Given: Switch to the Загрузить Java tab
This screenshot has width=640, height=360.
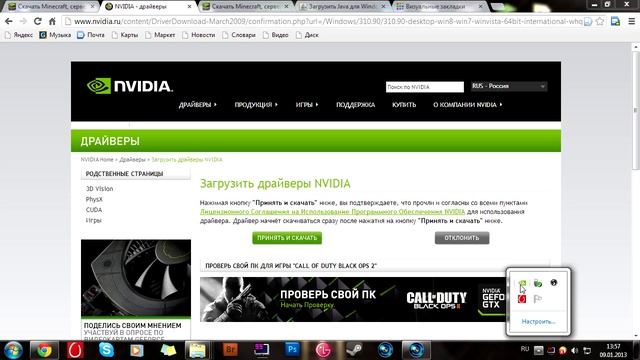Looking at the screenshot, I should 342,7.
